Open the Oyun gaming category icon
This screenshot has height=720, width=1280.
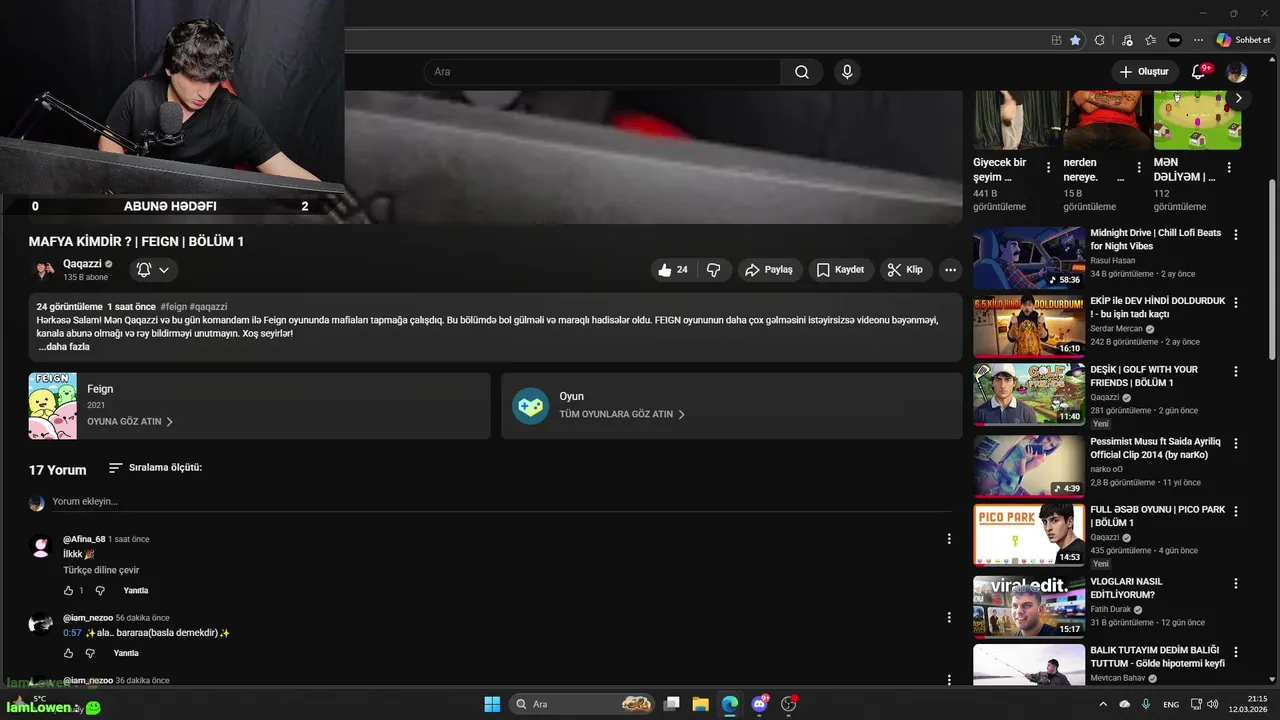tap(531, 406)
